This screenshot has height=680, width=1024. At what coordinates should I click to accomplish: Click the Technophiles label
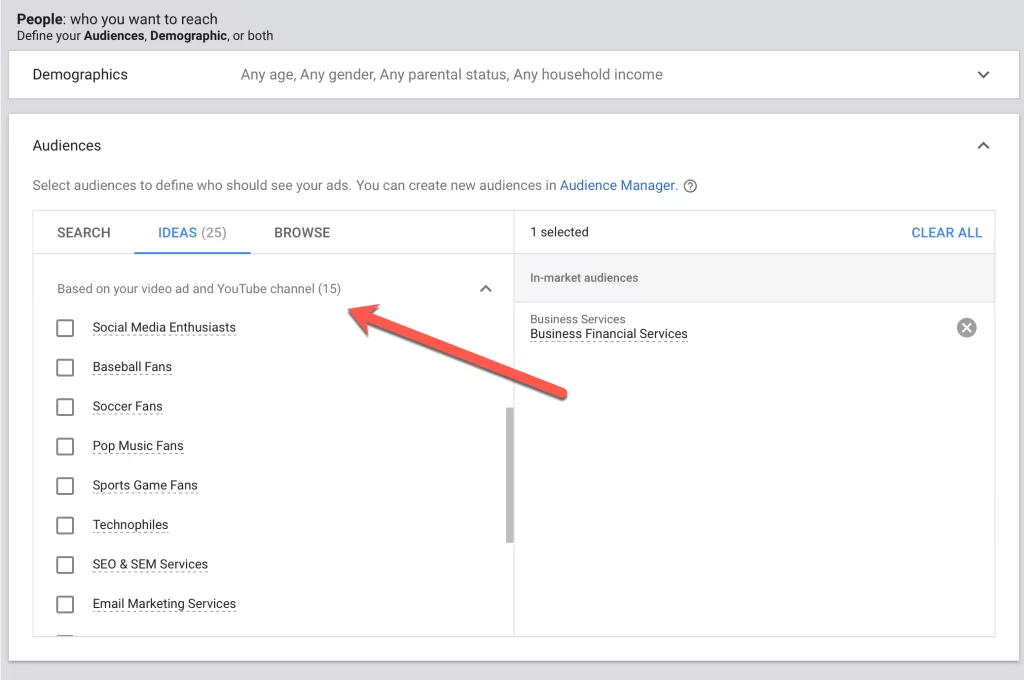pos(130,525)
